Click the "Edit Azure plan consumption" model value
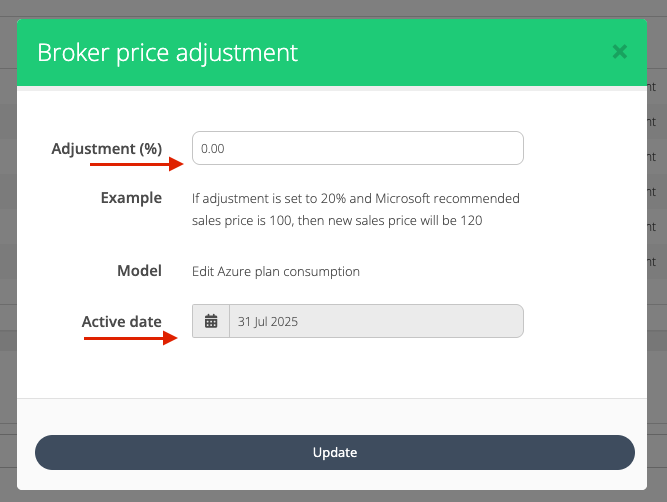 tap(275, 271)
